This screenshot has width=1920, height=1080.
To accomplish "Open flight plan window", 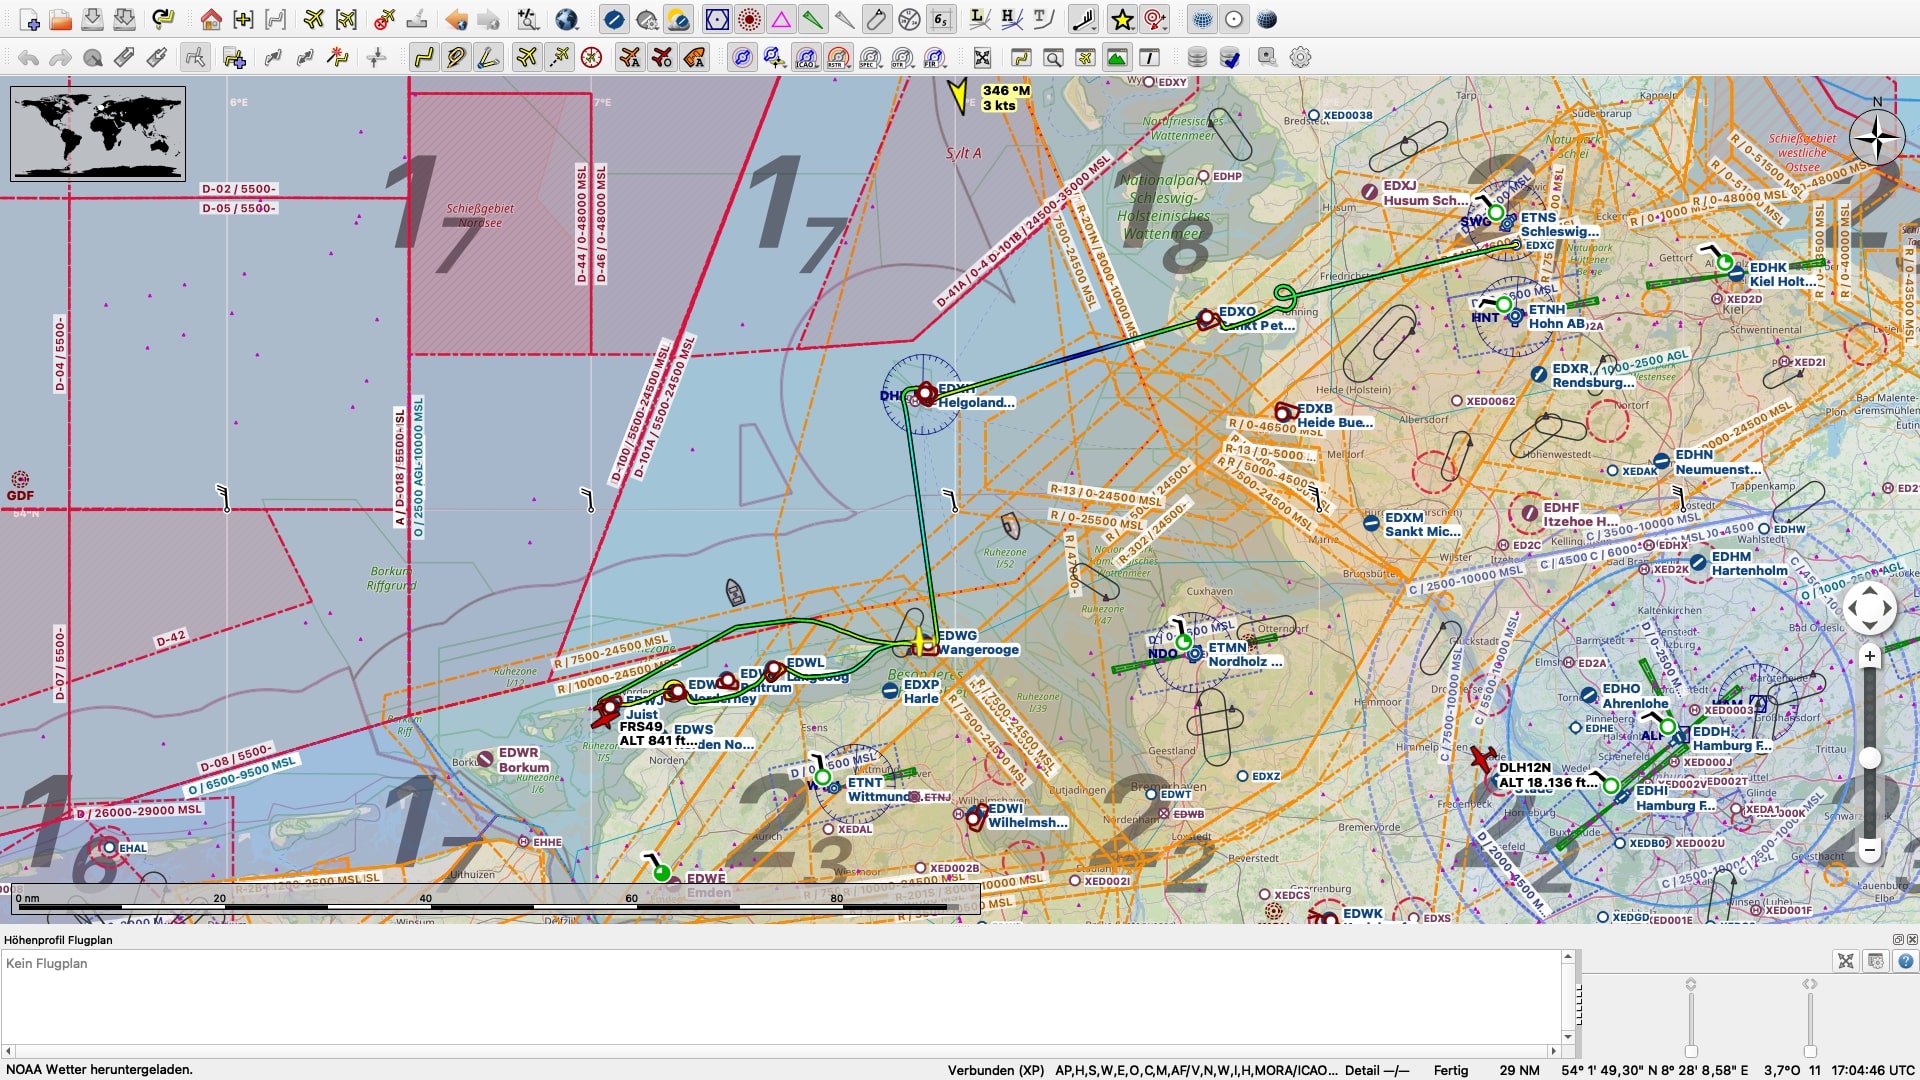I will point(1021,57).
